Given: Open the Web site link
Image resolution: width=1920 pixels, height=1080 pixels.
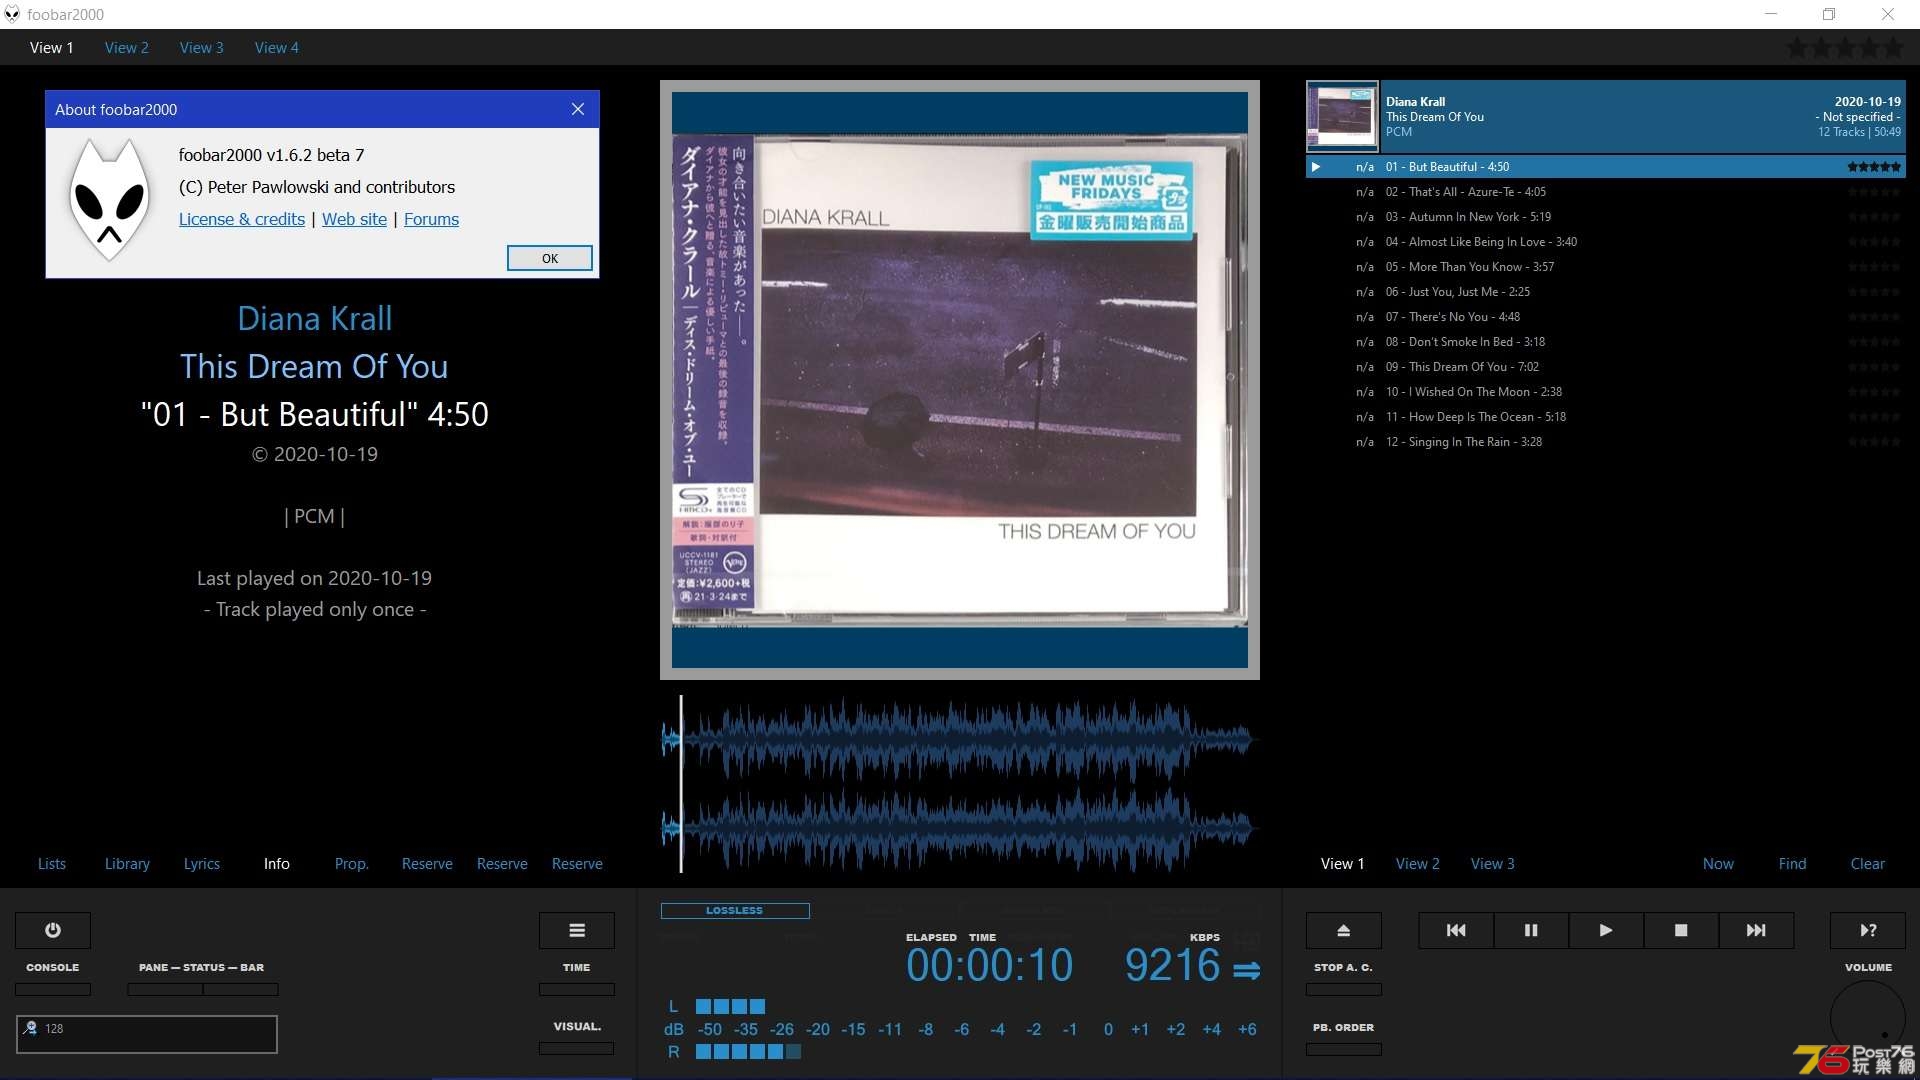Looking at the screenshot, I should click(354, 219).
